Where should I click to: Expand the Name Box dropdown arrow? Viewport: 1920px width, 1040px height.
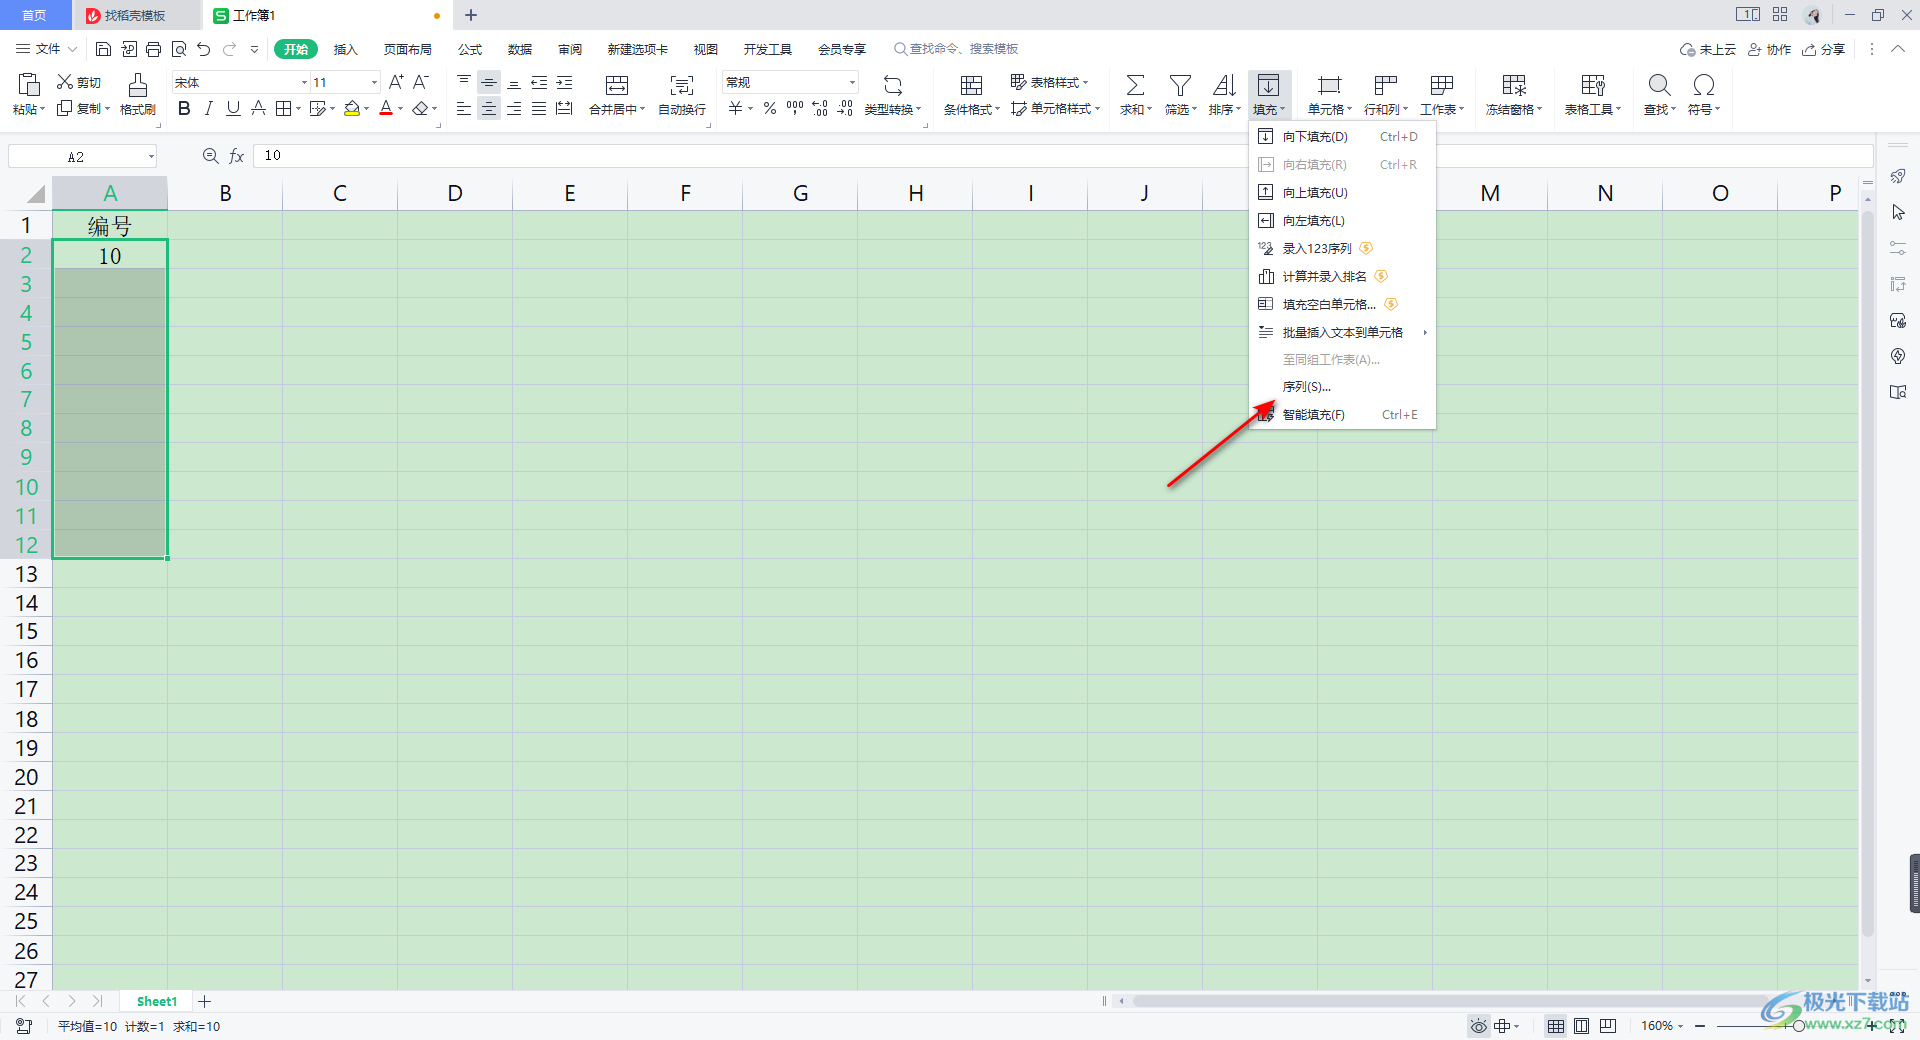(151, 157)
